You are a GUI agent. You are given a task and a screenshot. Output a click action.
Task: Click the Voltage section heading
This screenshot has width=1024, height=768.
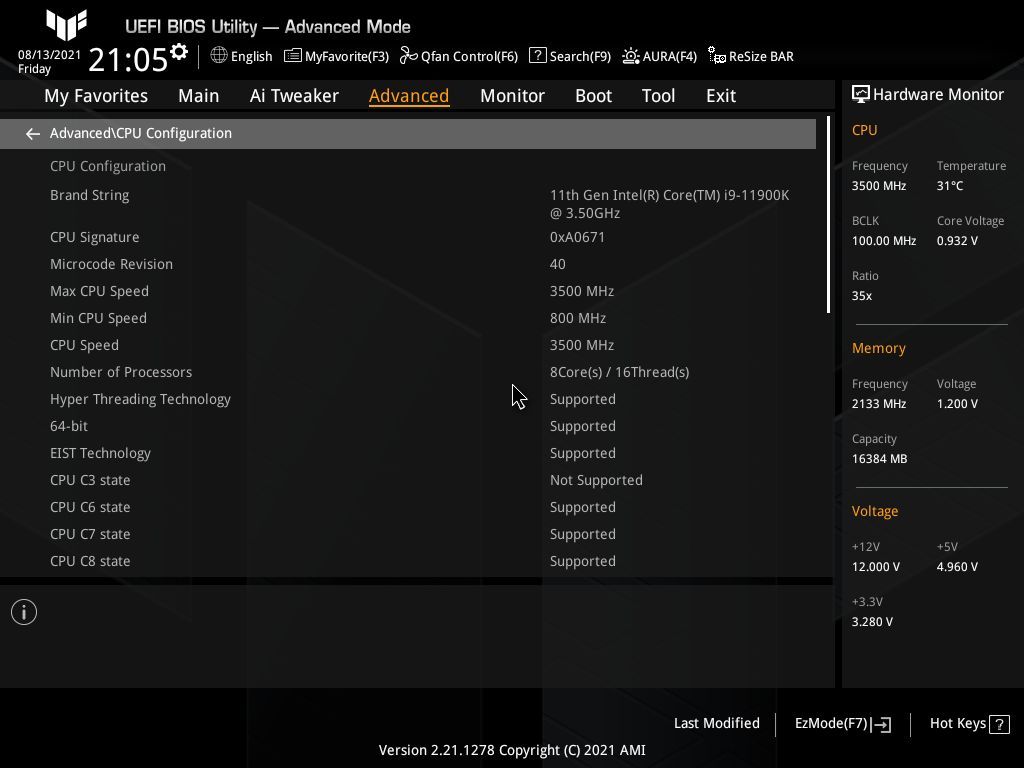click(x=874, y=511)
